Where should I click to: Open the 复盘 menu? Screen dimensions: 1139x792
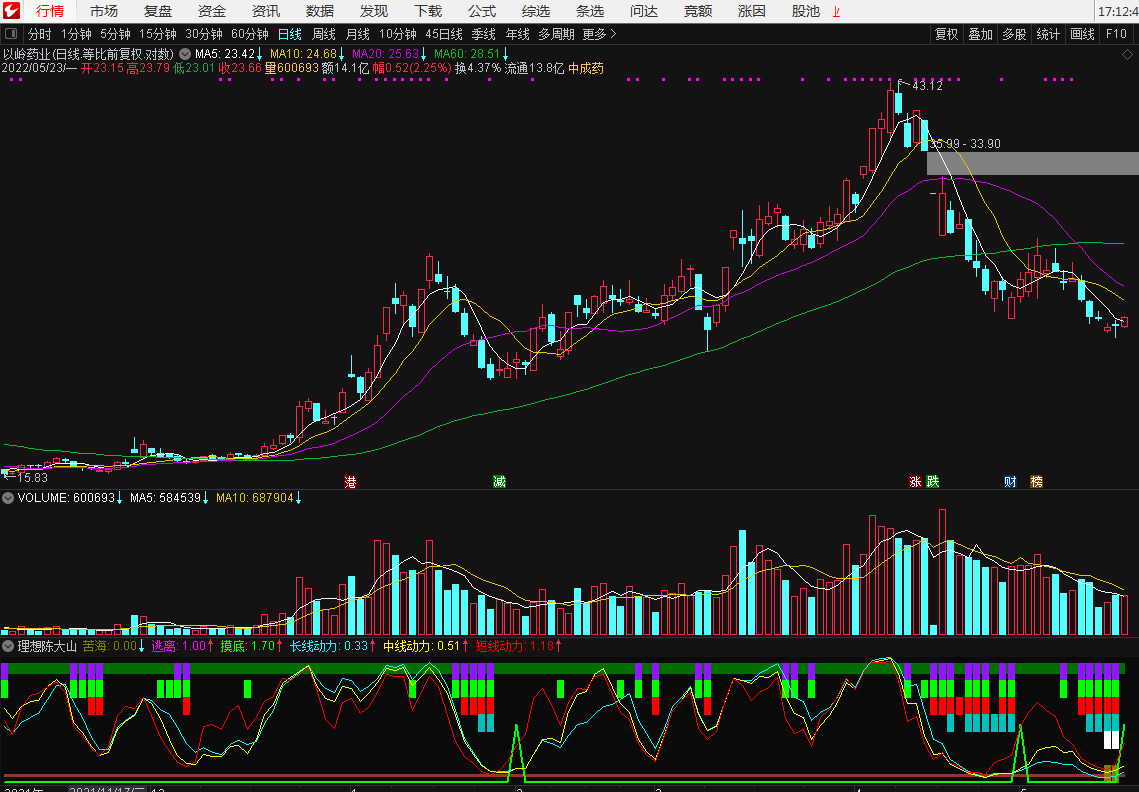[158, 11]
